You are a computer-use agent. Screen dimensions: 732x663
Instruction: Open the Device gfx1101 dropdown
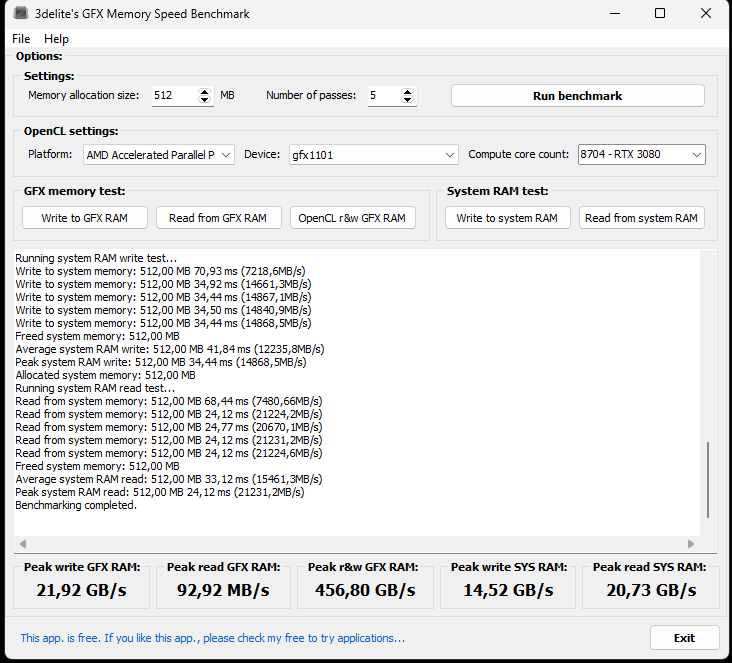[373, 155]
